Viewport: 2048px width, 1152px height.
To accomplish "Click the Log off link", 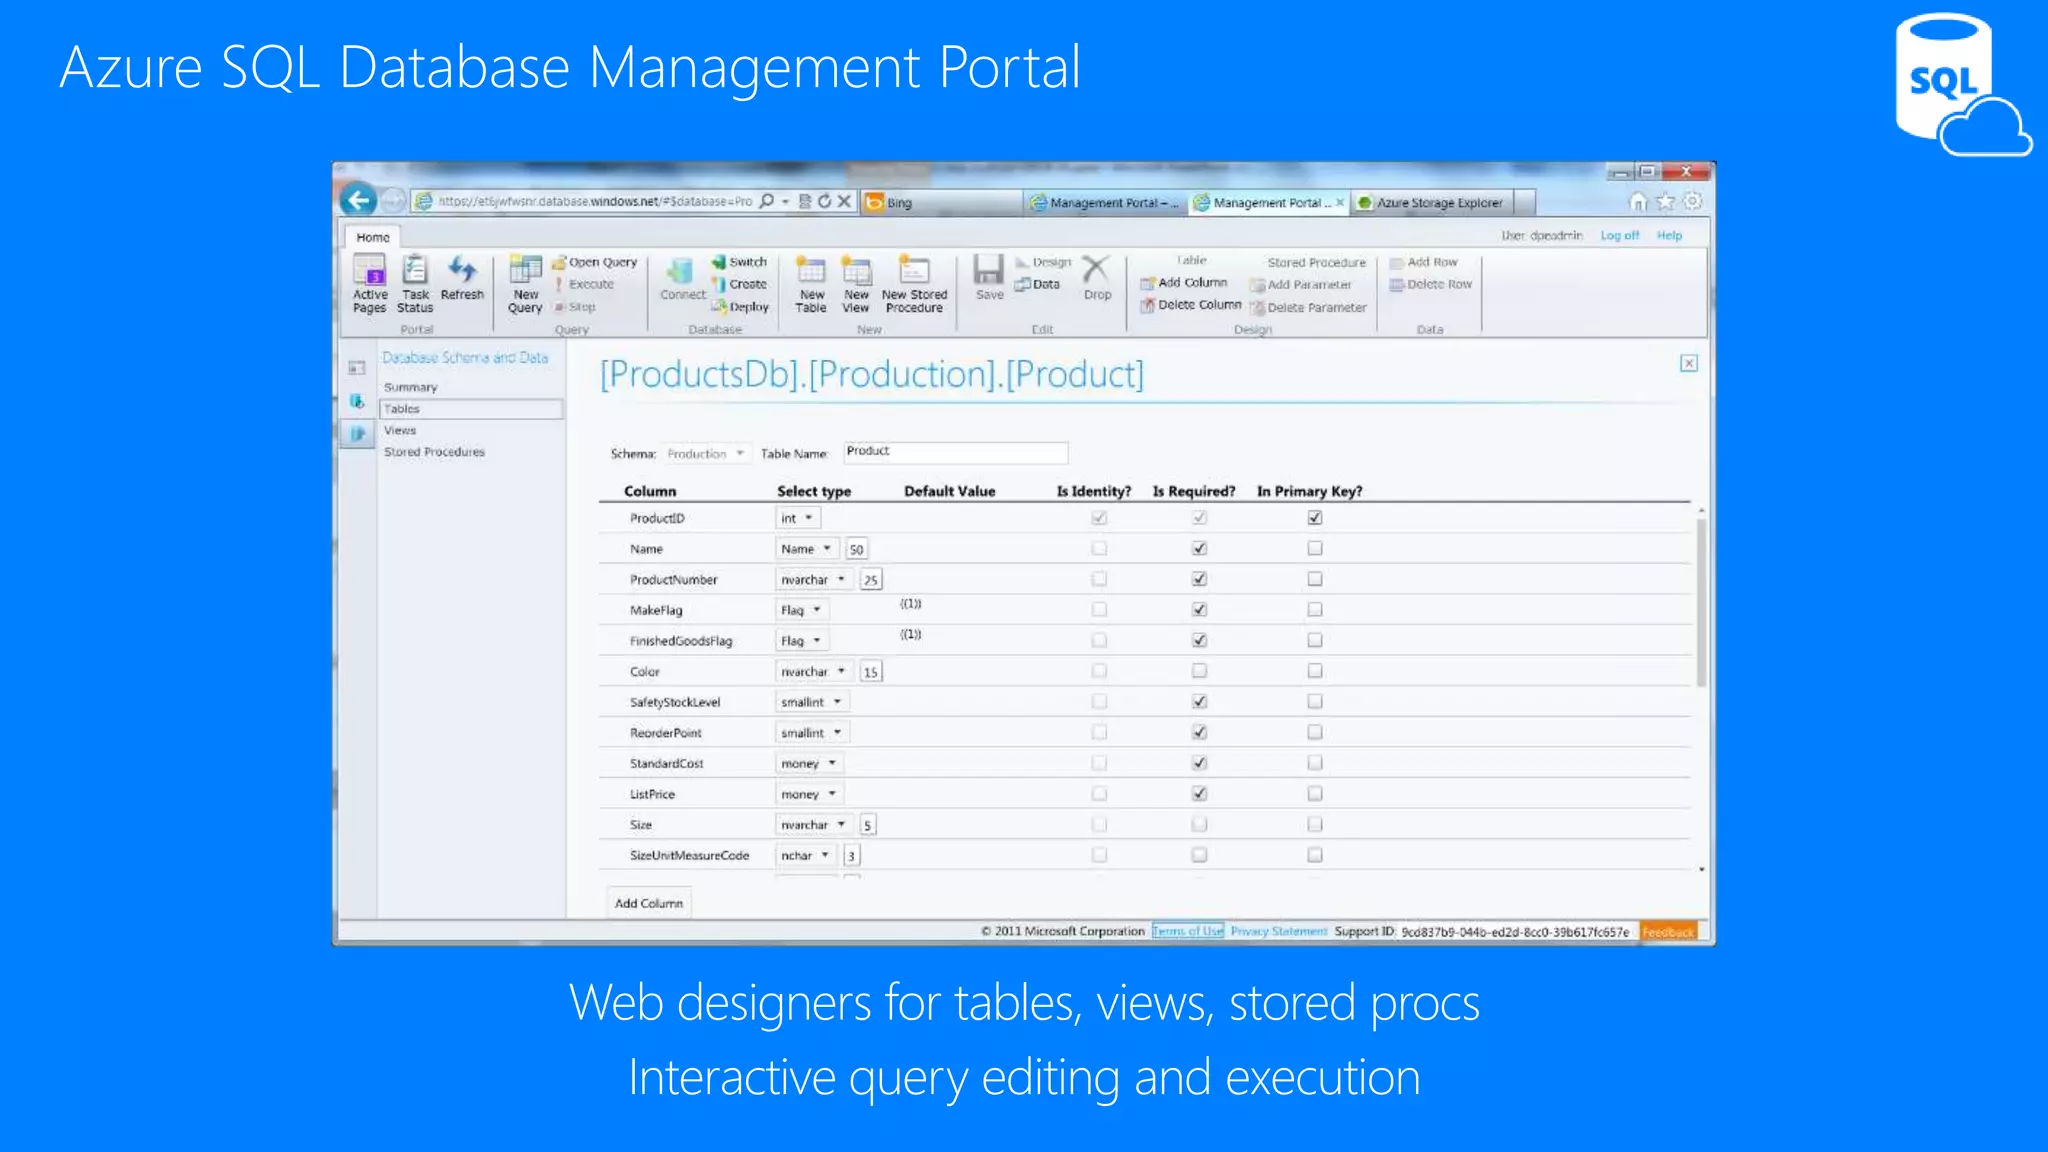I will [x=1619, y=235].
